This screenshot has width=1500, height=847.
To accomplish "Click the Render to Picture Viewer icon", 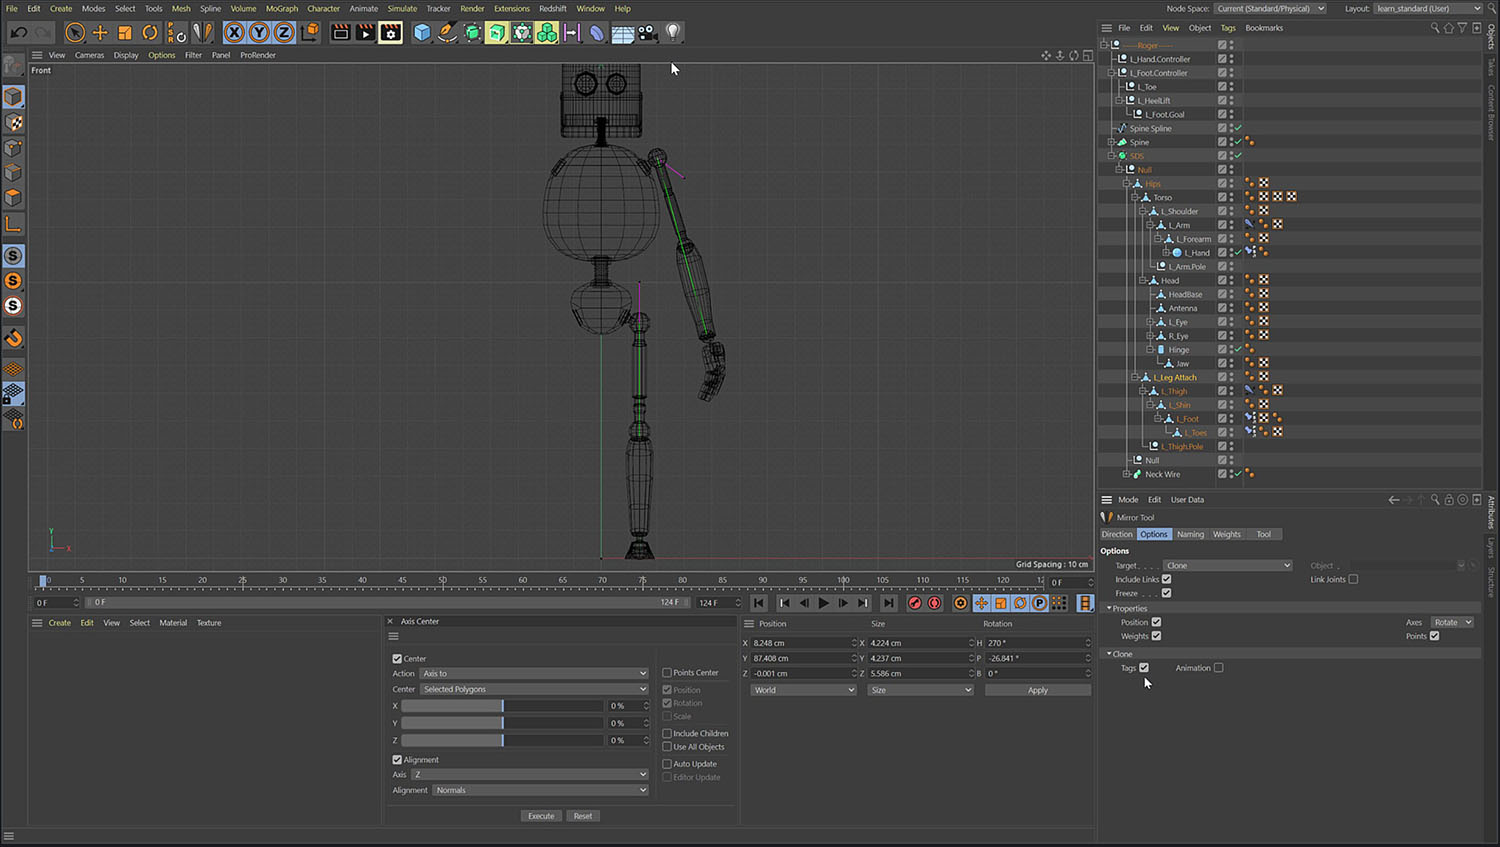I will pyautogui.click(x=364, y=32).
